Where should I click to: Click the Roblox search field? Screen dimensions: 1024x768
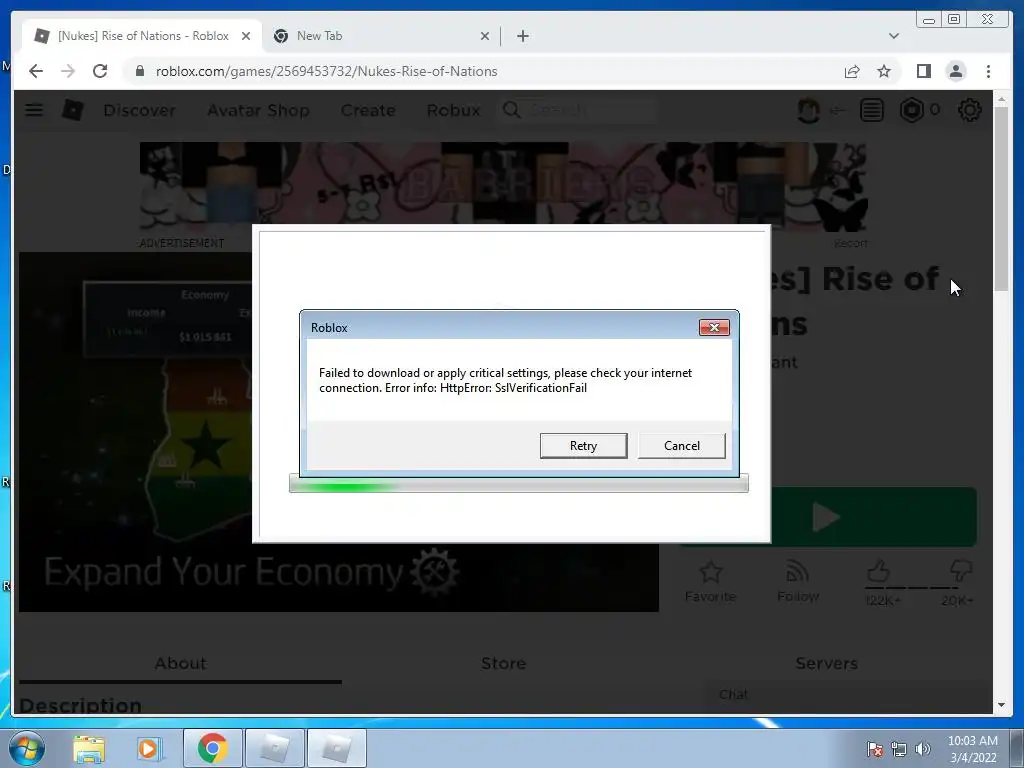[577, 110]
